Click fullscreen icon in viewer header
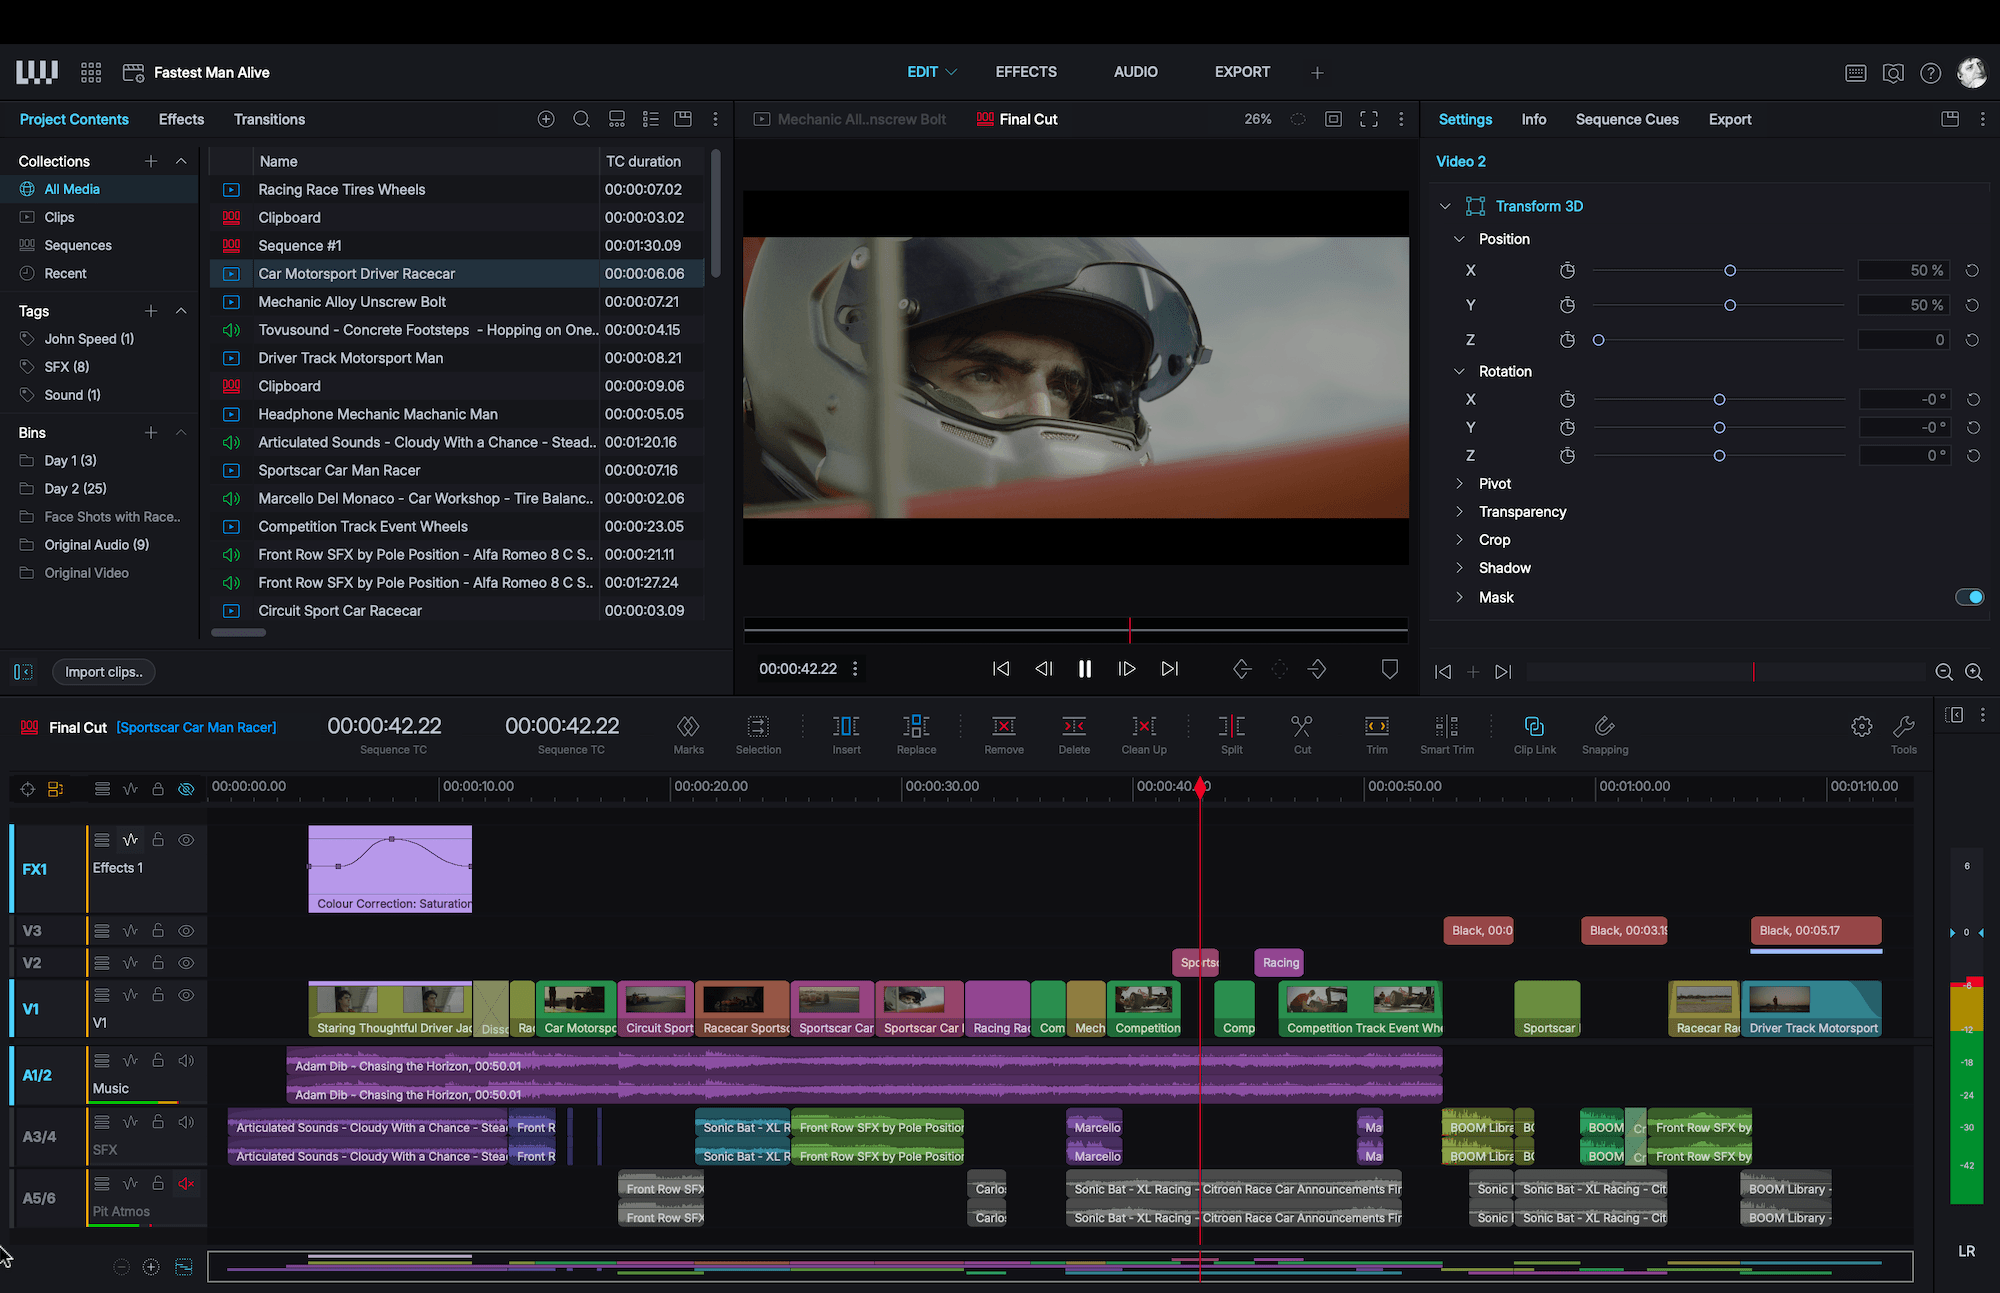Image resolution: width=2000 pixels, height=1293 pixels. 1369,119
